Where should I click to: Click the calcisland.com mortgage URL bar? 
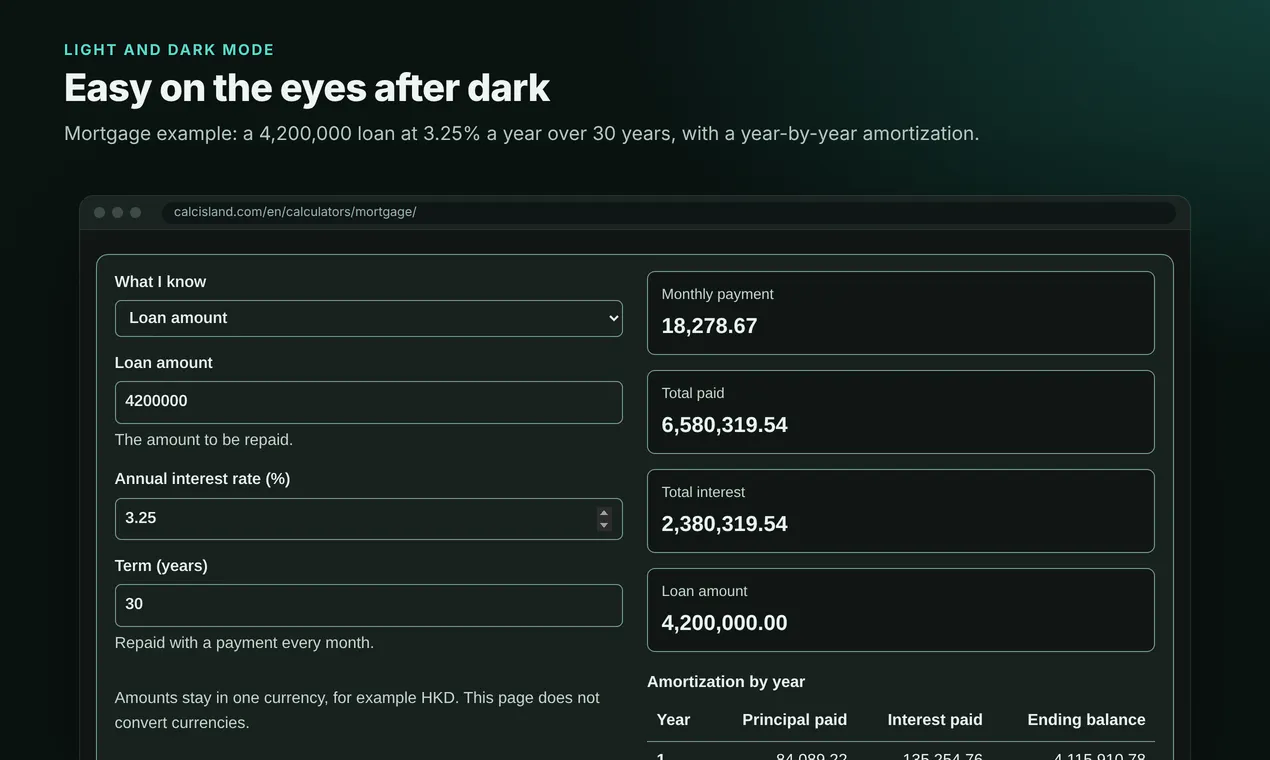tap(668, 212)
